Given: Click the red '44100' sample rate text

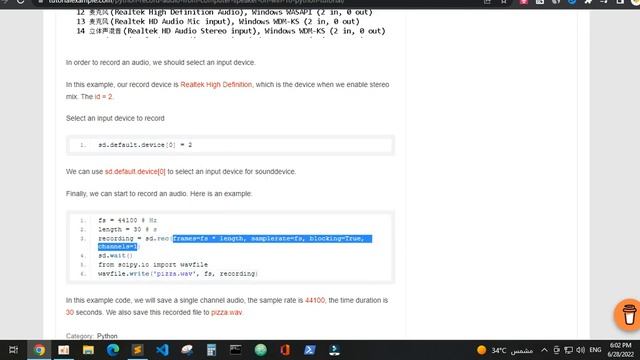Looking at the screenshot, I should point(315,300).
